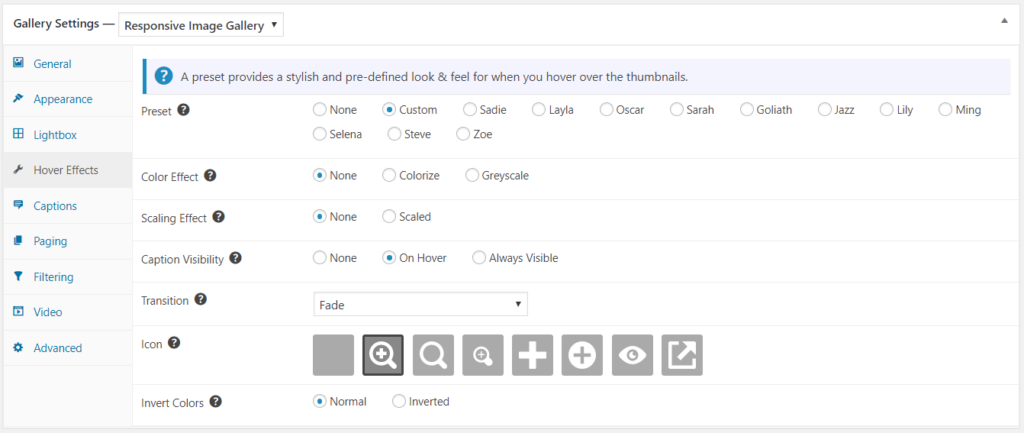Open the General settings tab

point(67,63)
